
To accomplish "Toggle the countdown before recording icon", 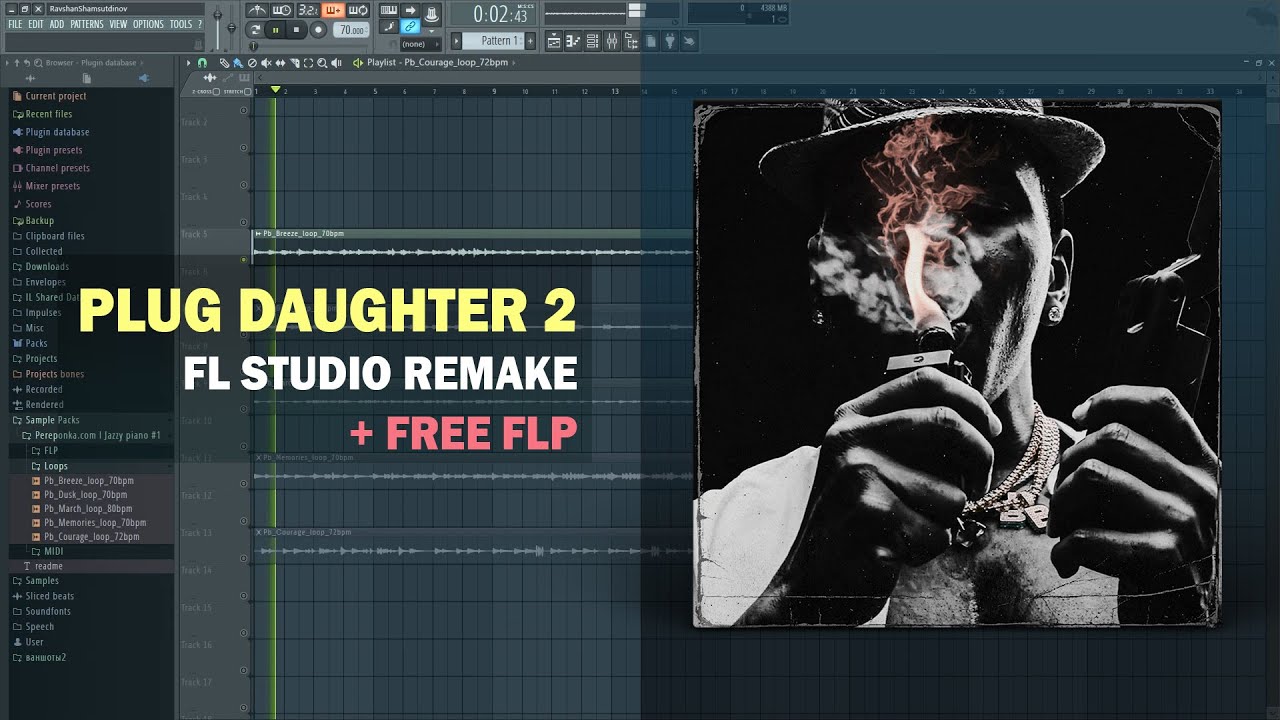I will pyautogui.click(x=310, y=10).
